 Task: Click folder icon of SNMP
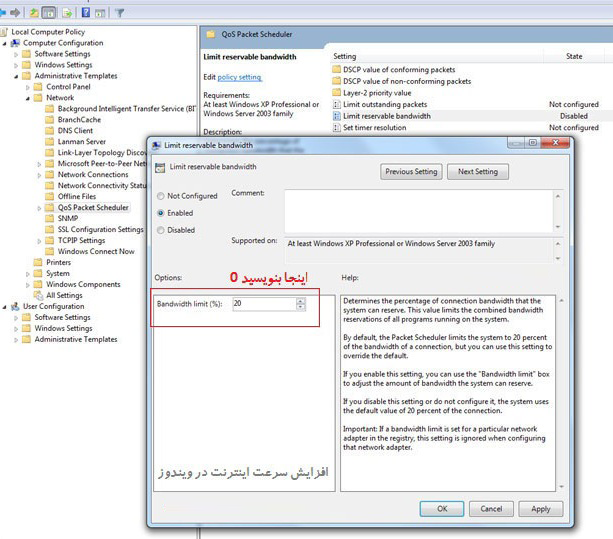click(49, 218)
